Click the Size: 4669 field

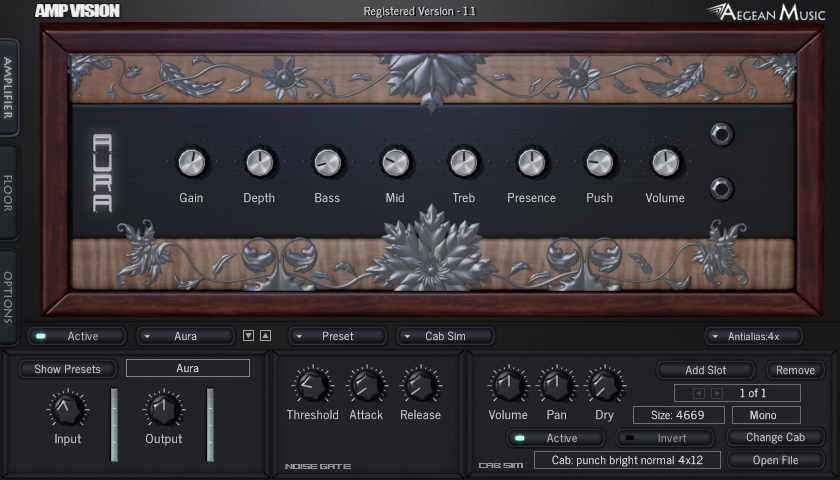point(678,415)
